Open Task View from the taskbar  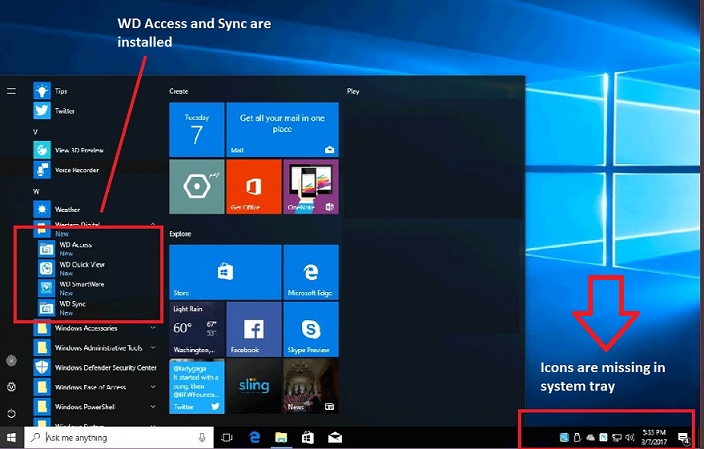[227, 438]
